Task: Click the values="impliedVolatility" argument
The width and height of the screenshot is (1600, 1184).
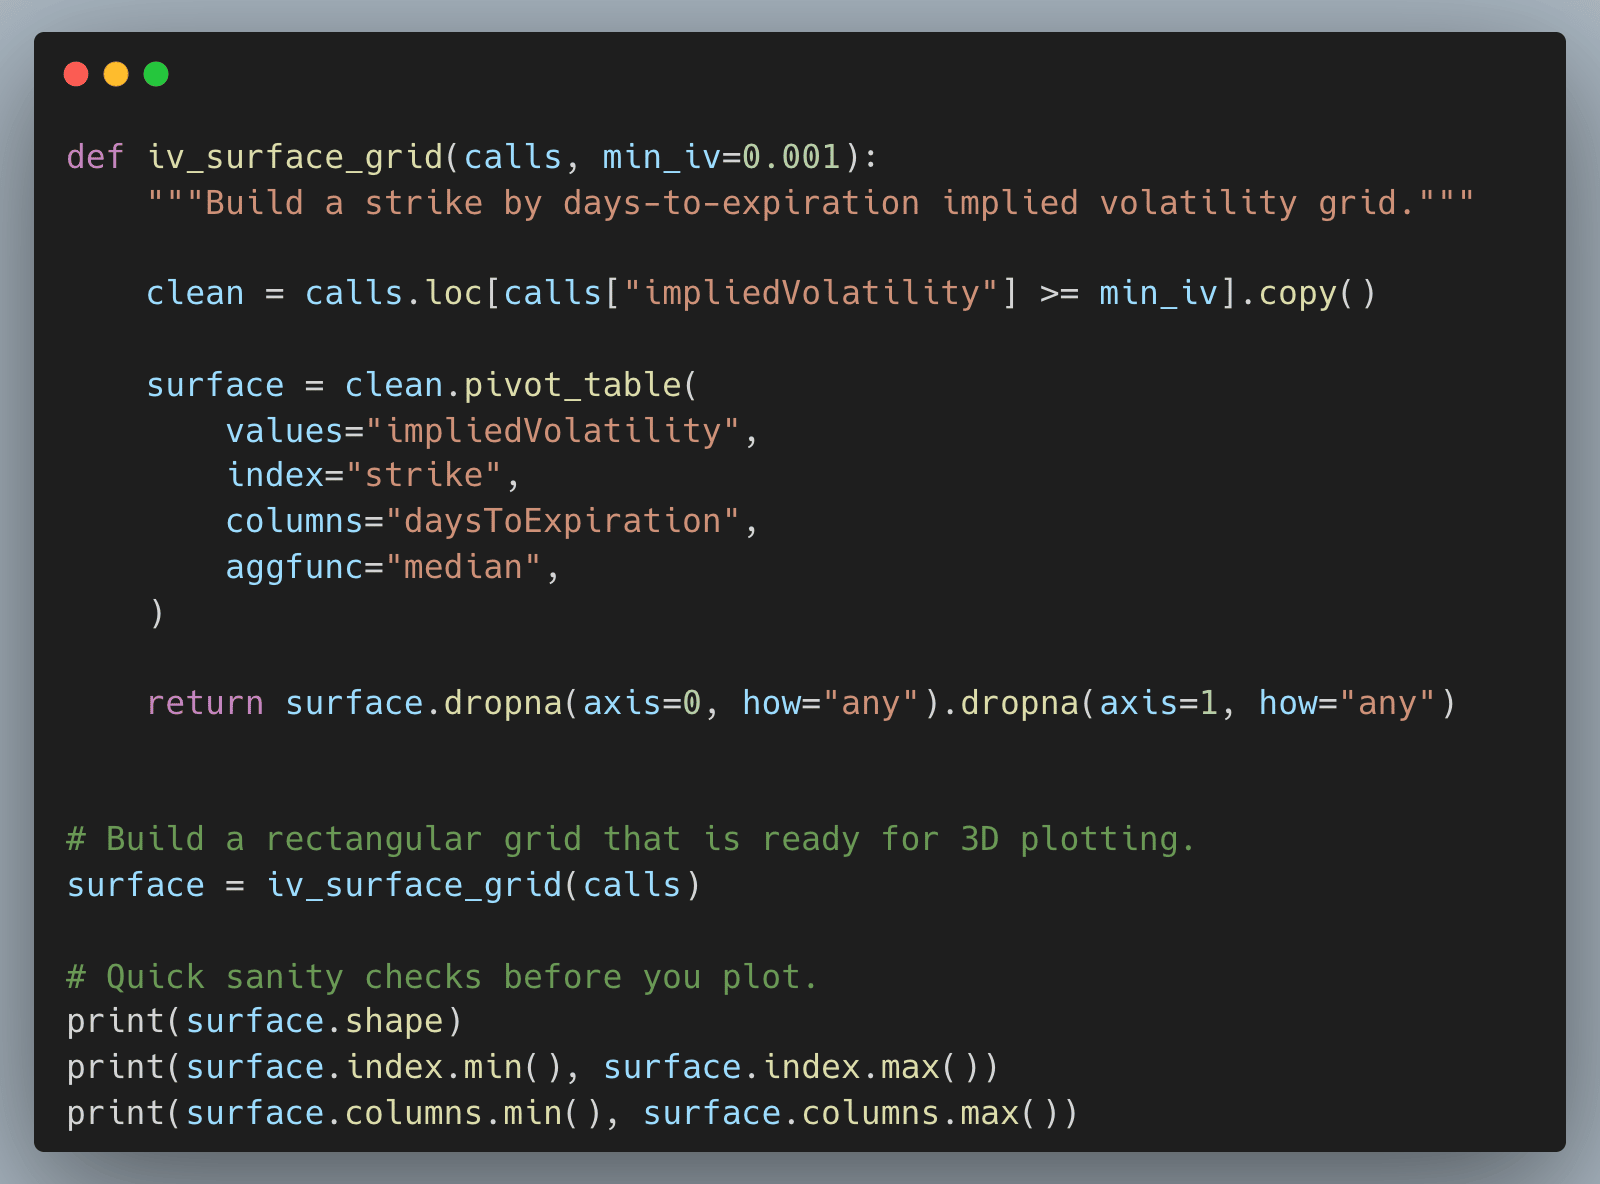Action: click(484, 431)
